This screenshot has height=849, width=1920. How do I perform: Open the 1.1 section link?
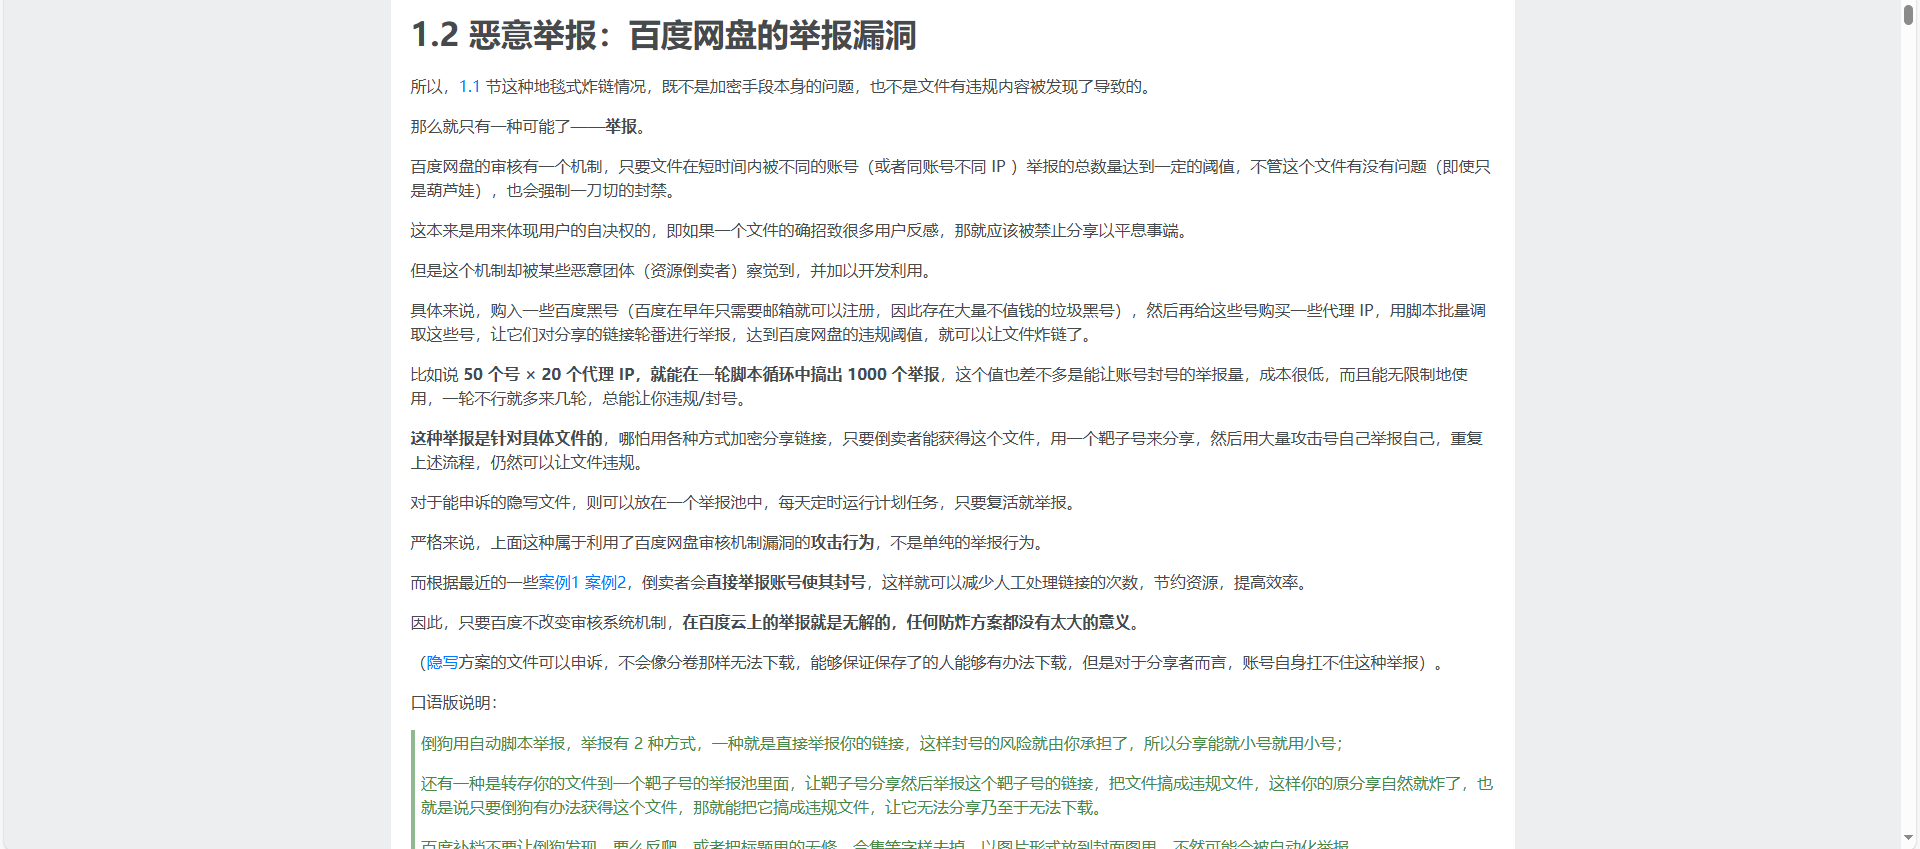tap(470, 87)
